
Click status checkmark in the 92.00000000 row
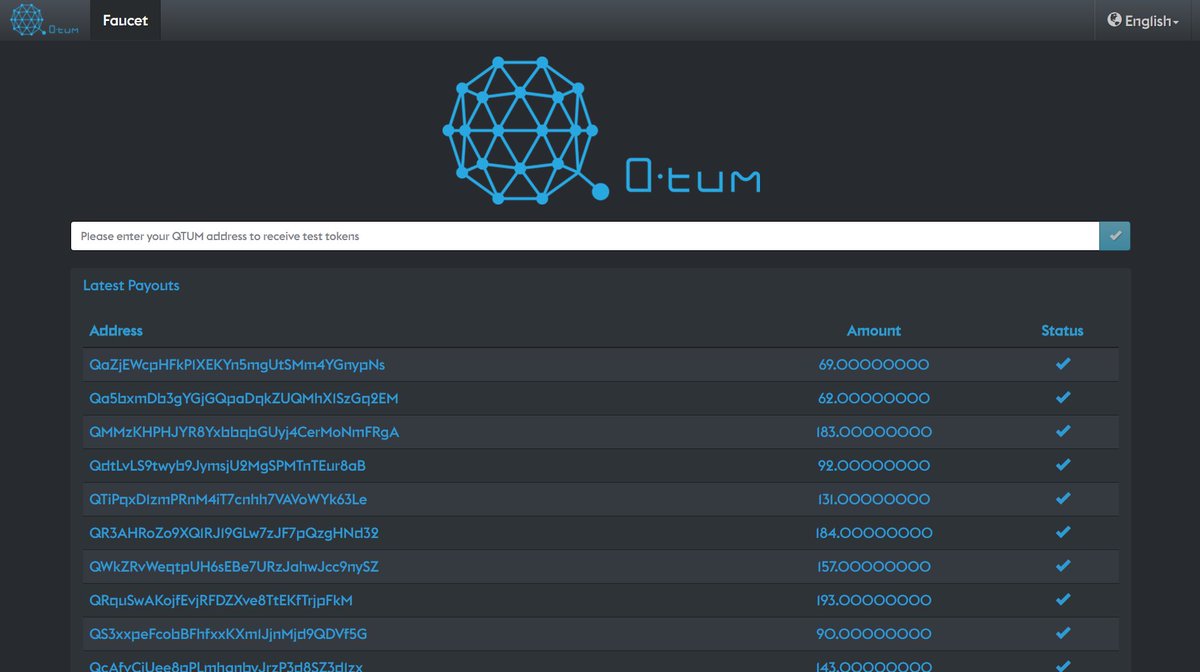click(x=1063, y=465)
